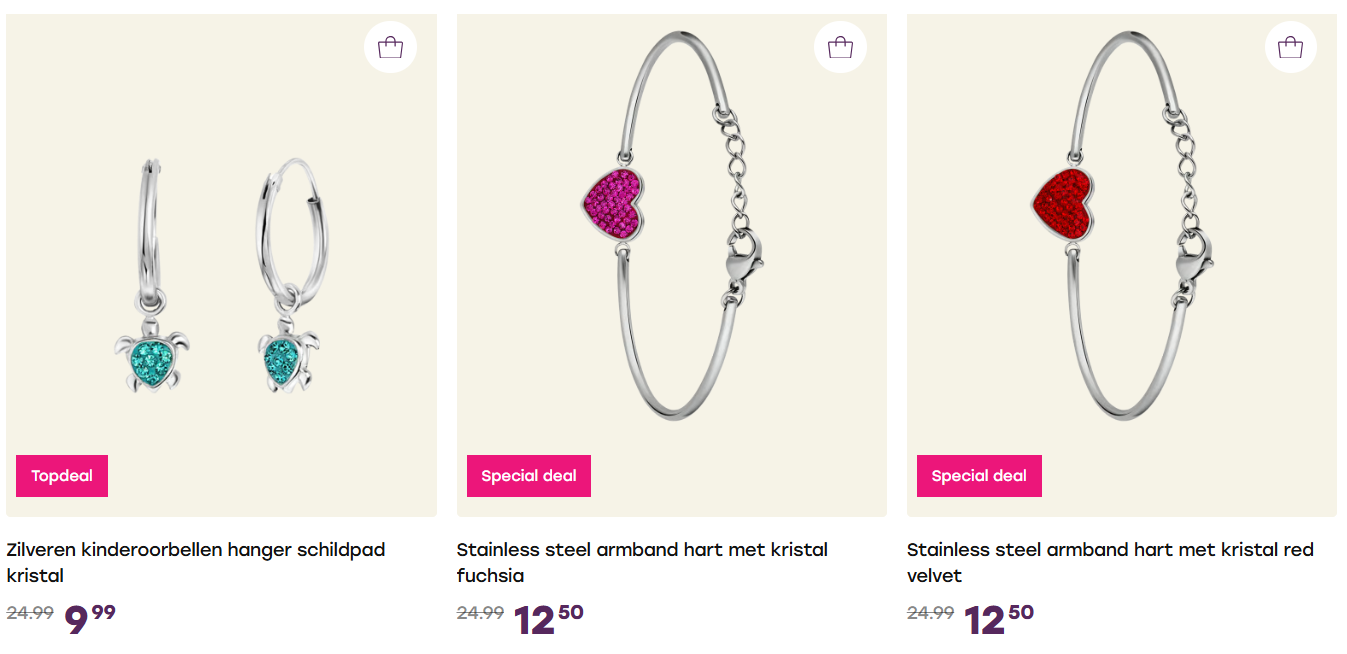The height and width of the screenshot is (654, 1347).
Task: Click crossed-out 24.99 price under turtle earrings
Action: pyautogui.click(x=30, y=613)
